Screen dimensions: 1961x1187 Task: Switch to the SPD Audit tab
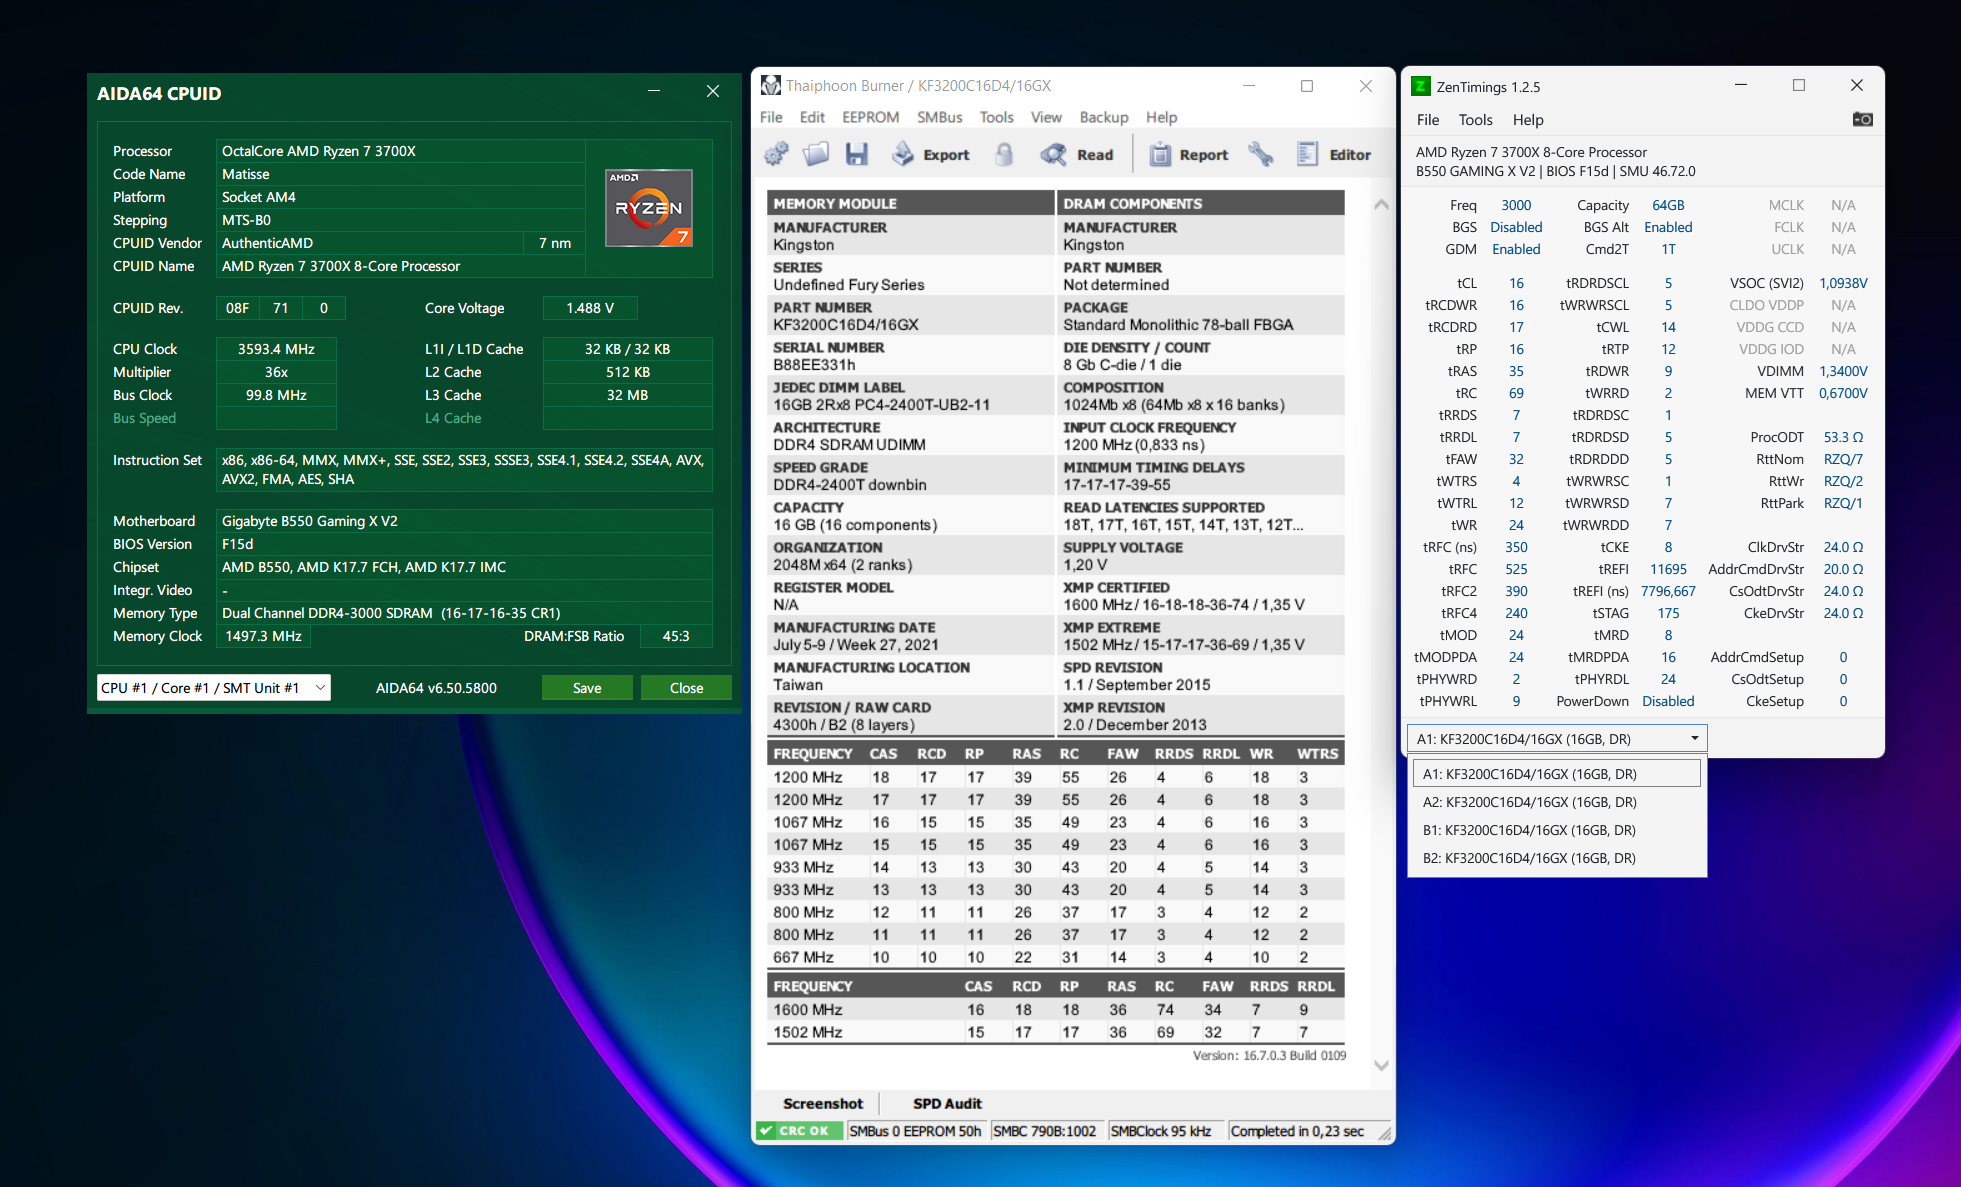tap(946, 1103)
